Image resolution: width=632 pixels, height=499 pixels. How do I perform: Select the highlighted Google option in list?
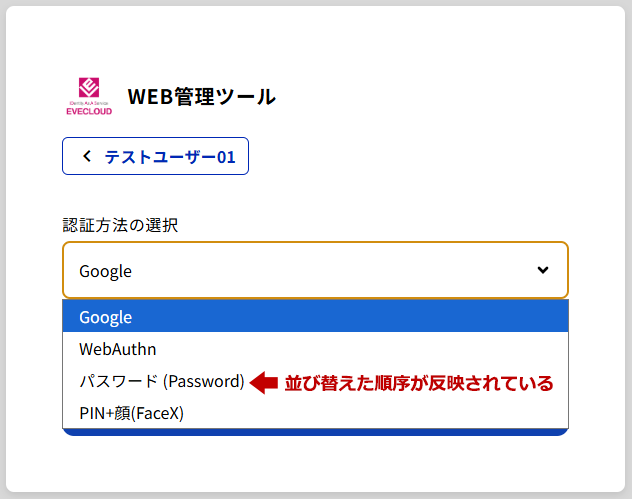pos(106,317)
